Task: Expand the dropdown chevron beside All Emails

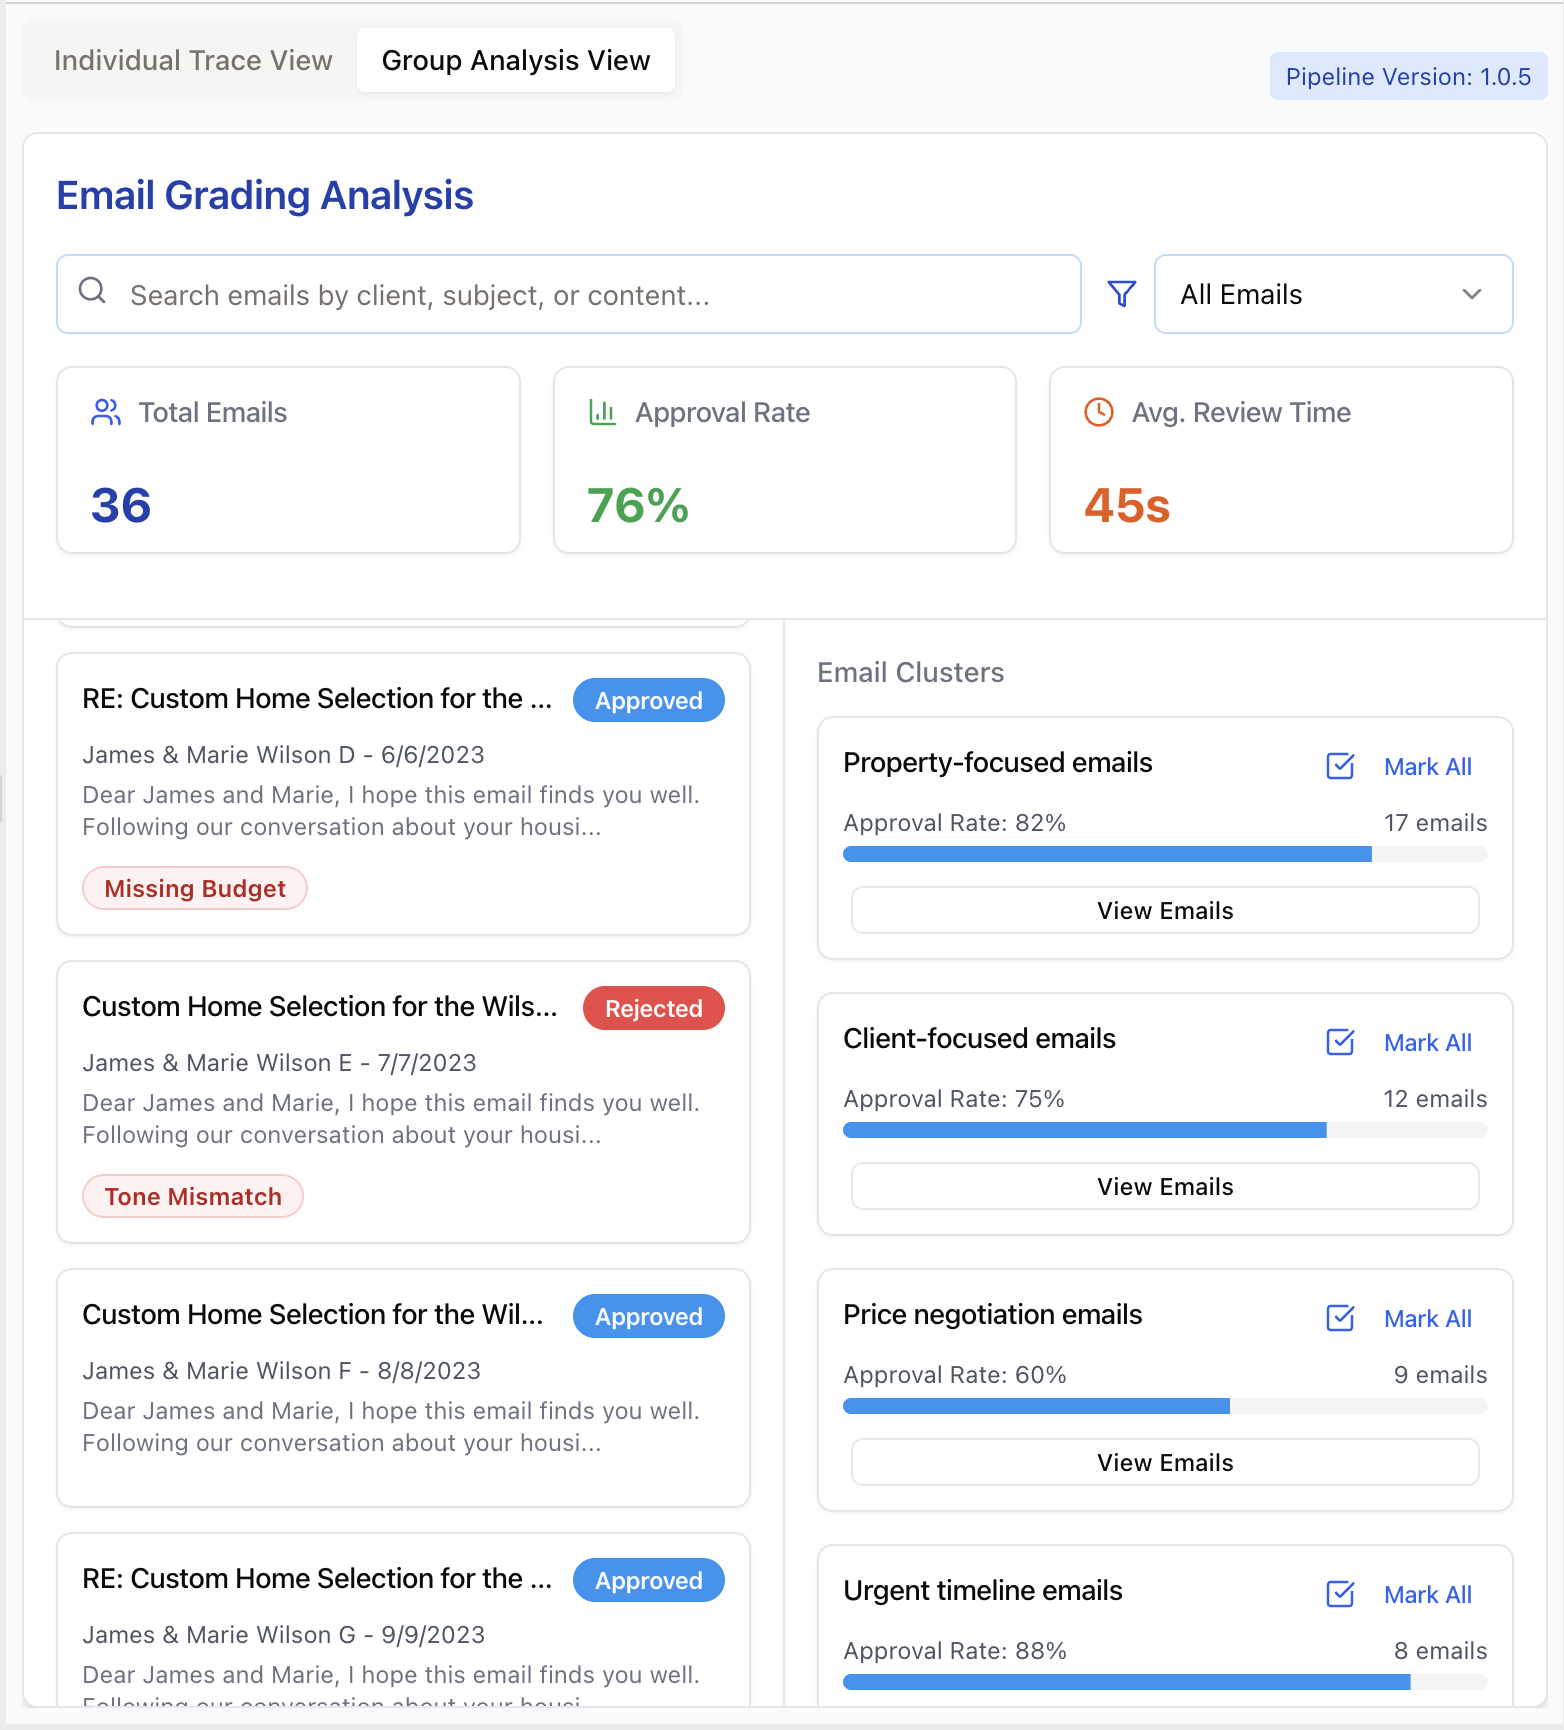Action: tap(1471, 294)
